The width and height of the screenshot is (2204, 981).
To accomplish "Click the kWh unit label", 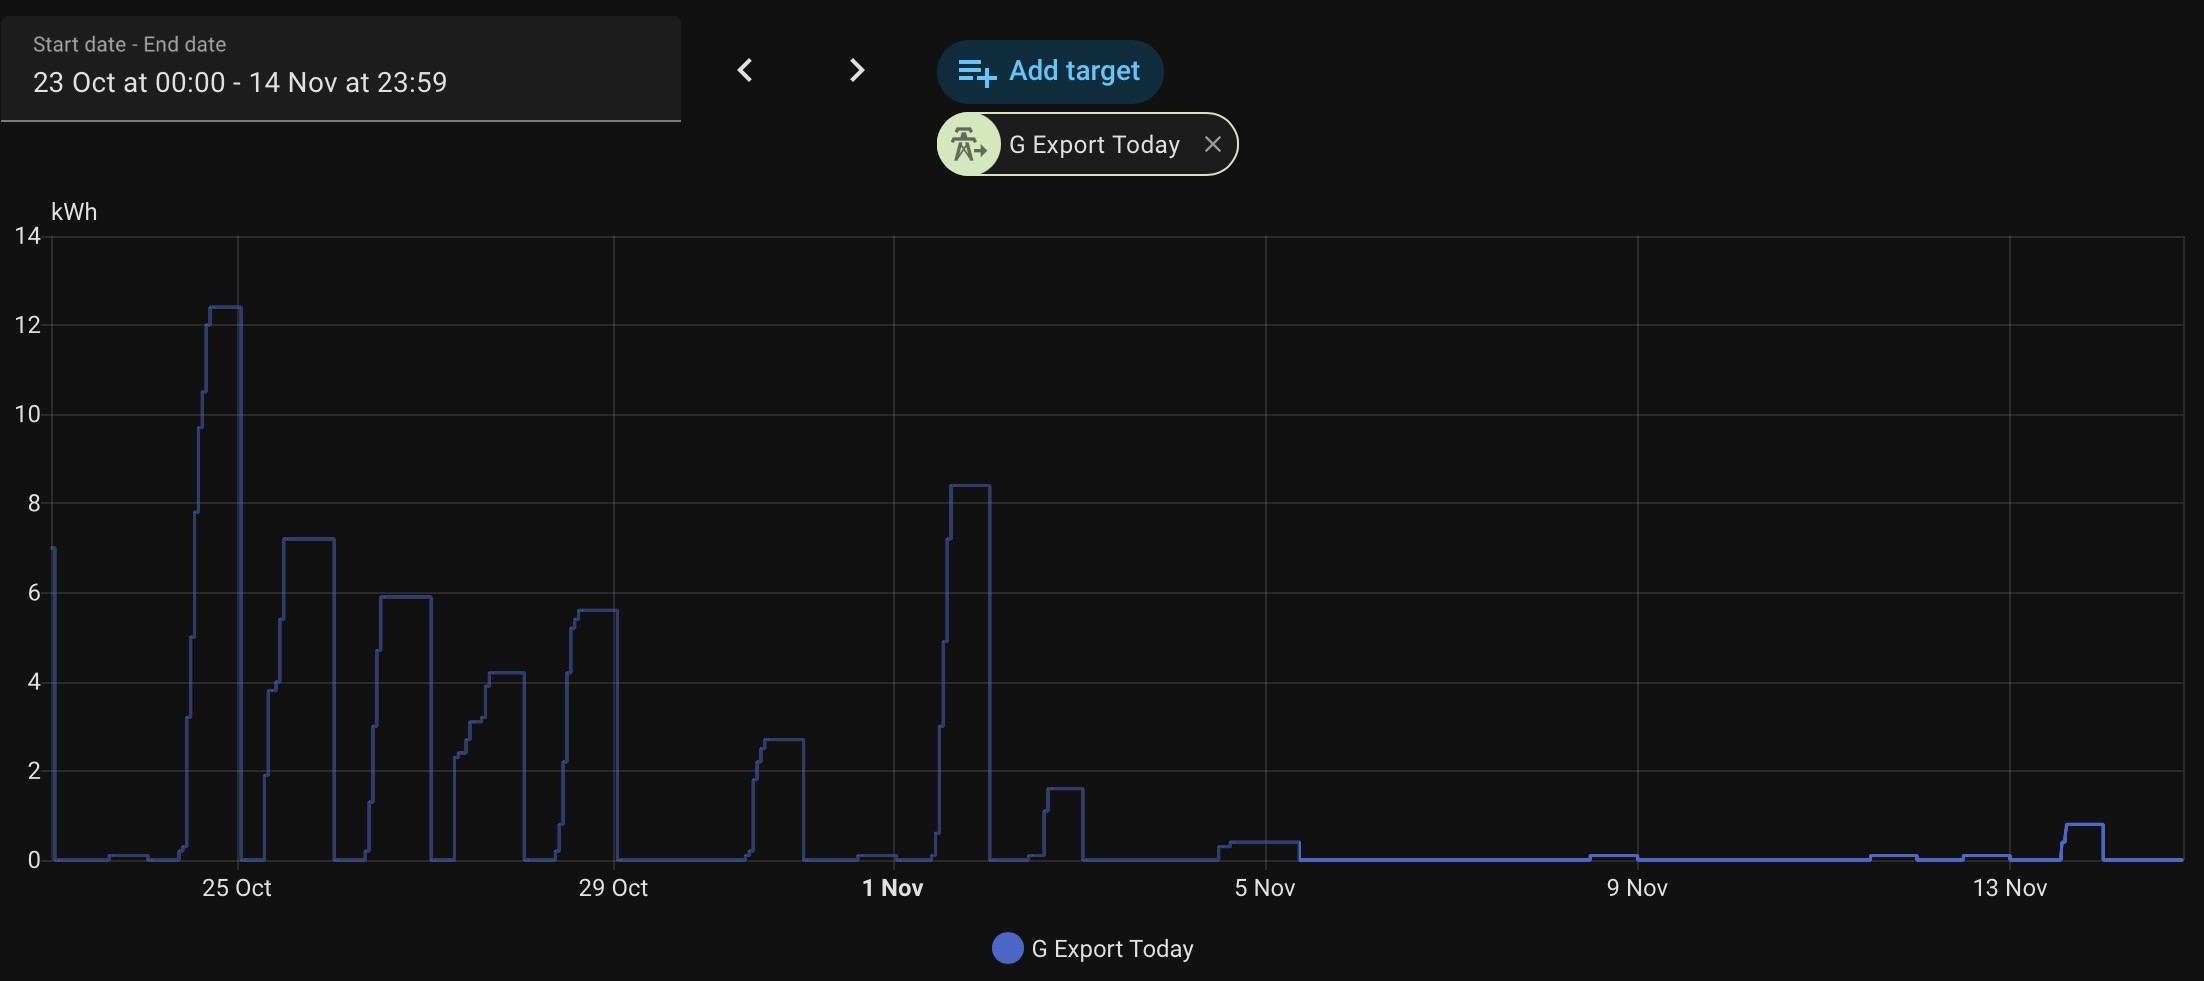I will coord(74,212).
